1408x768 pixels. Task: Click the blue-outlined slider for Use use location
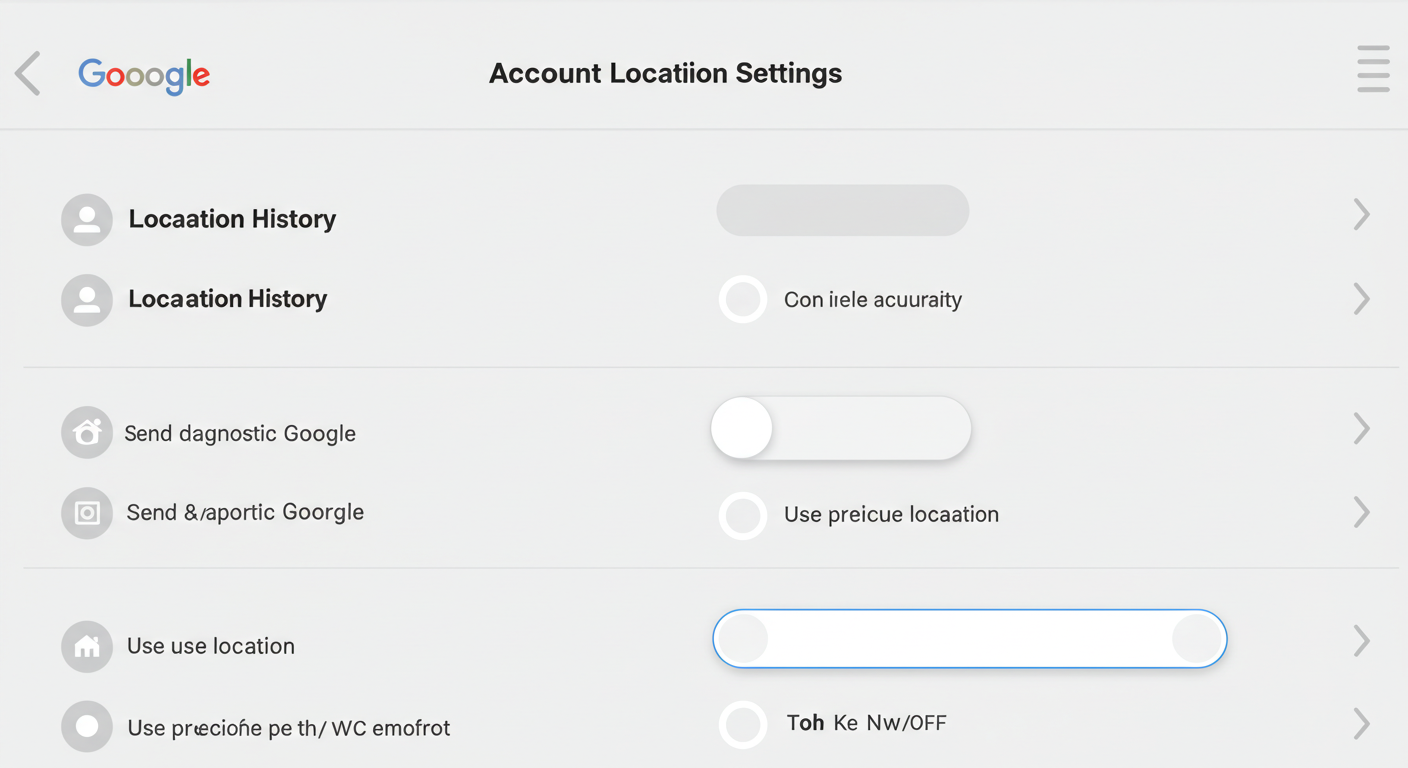[x=970, y=638]
